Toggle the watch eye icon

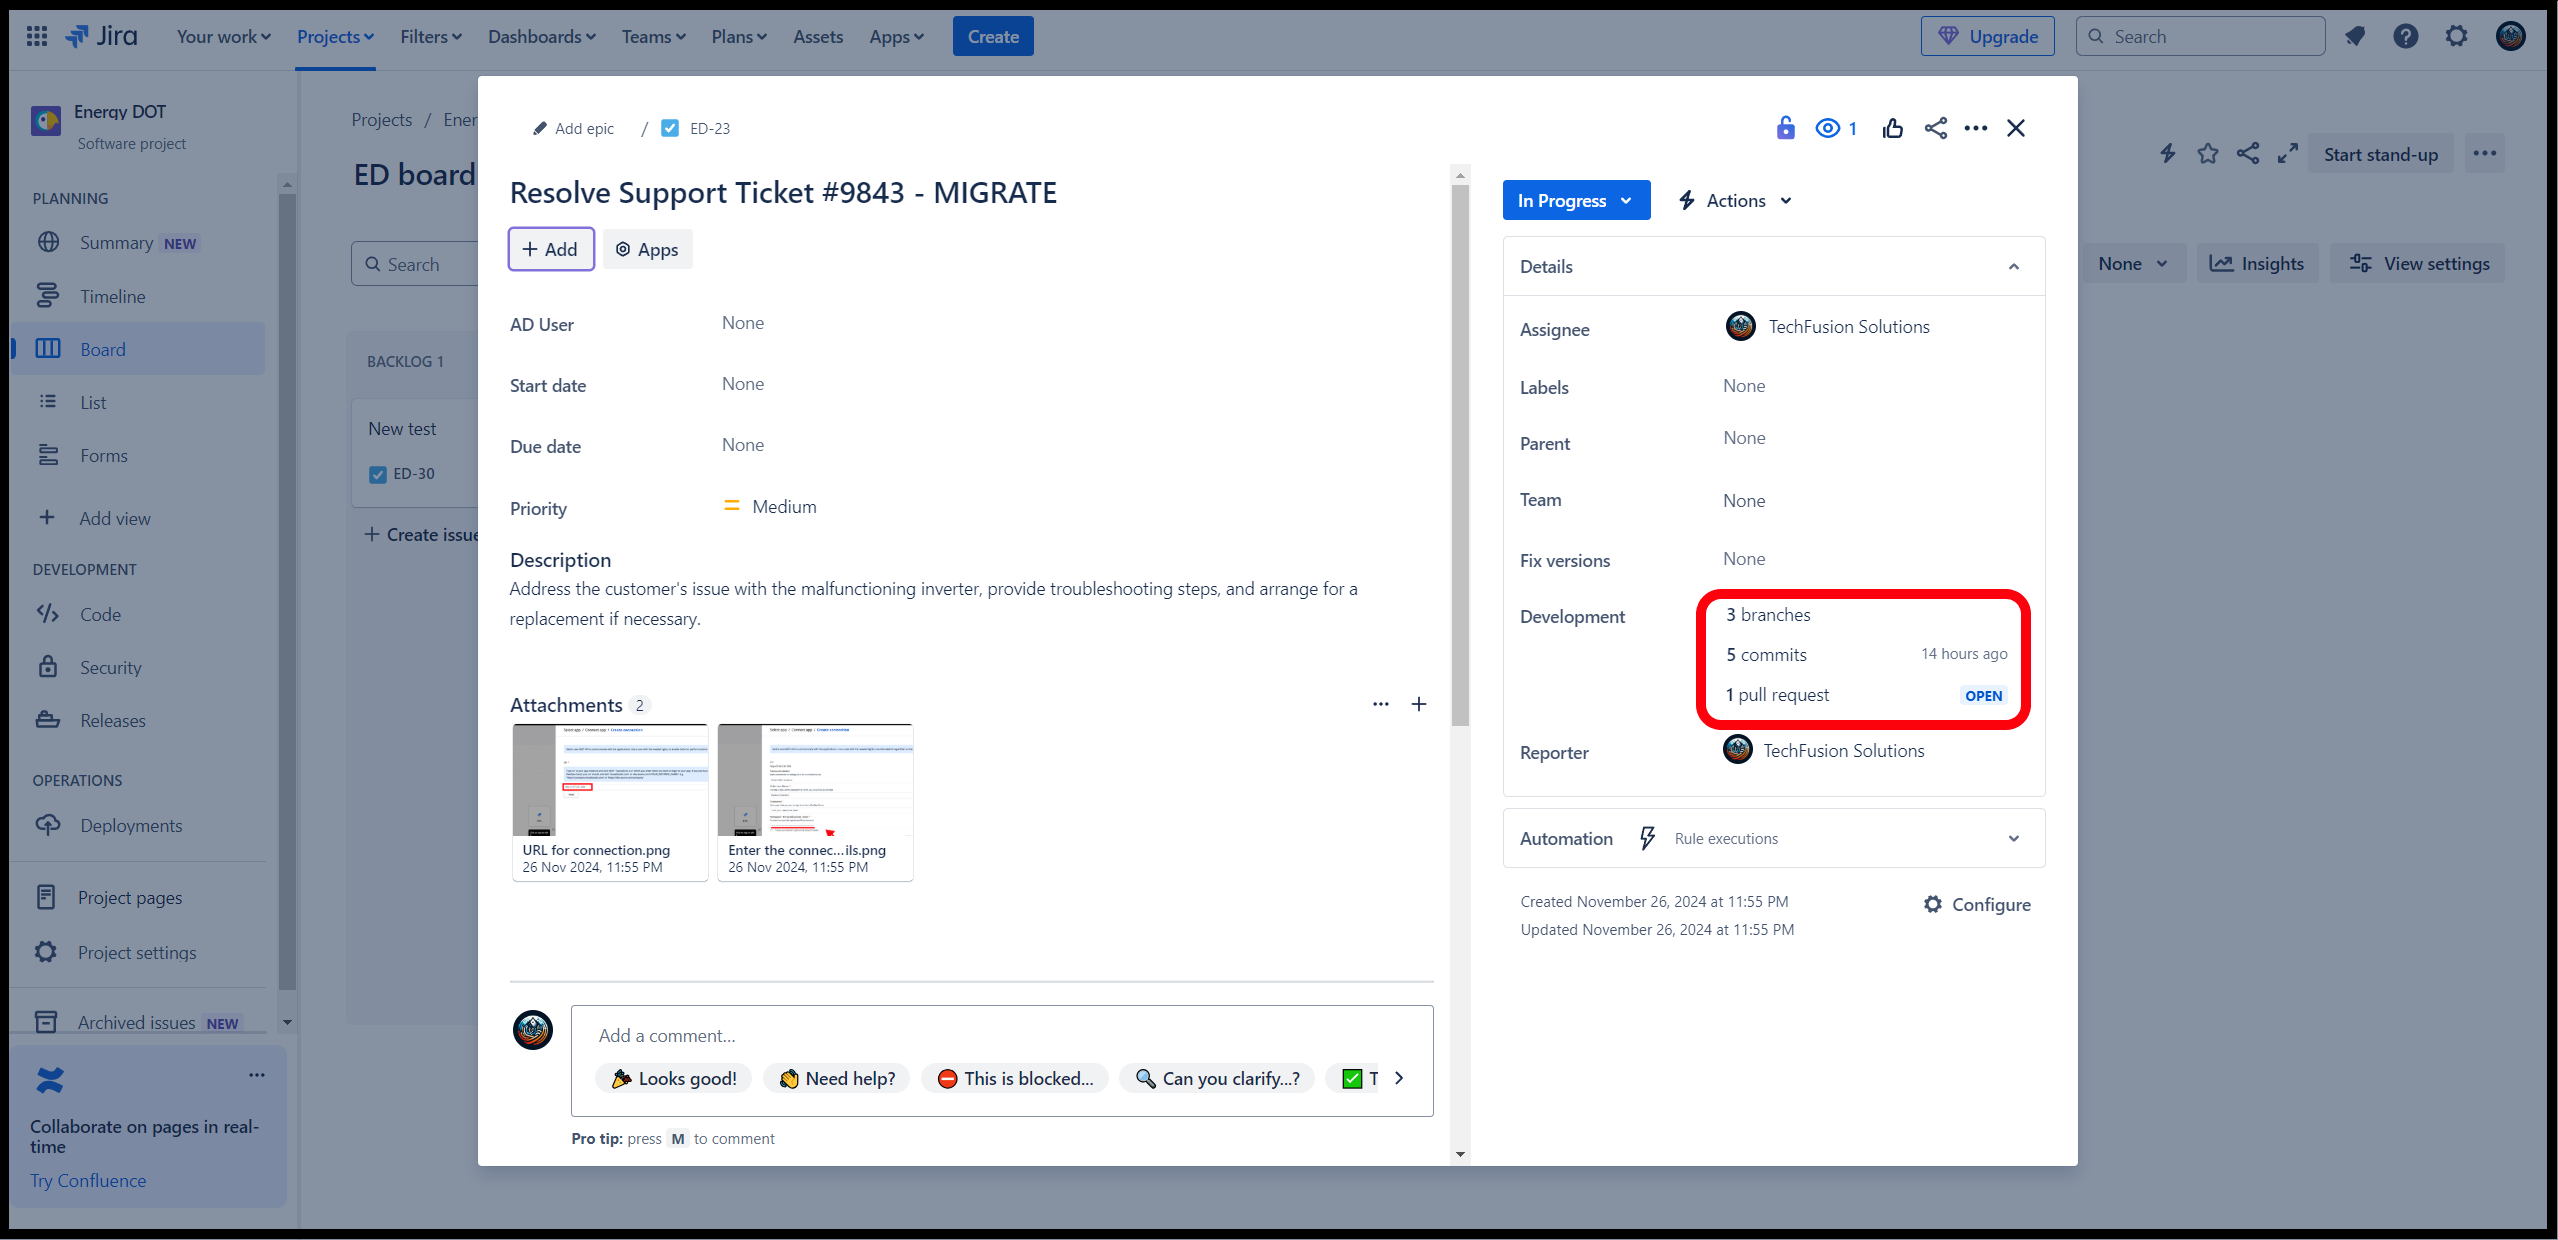(x=1828, y=128)
